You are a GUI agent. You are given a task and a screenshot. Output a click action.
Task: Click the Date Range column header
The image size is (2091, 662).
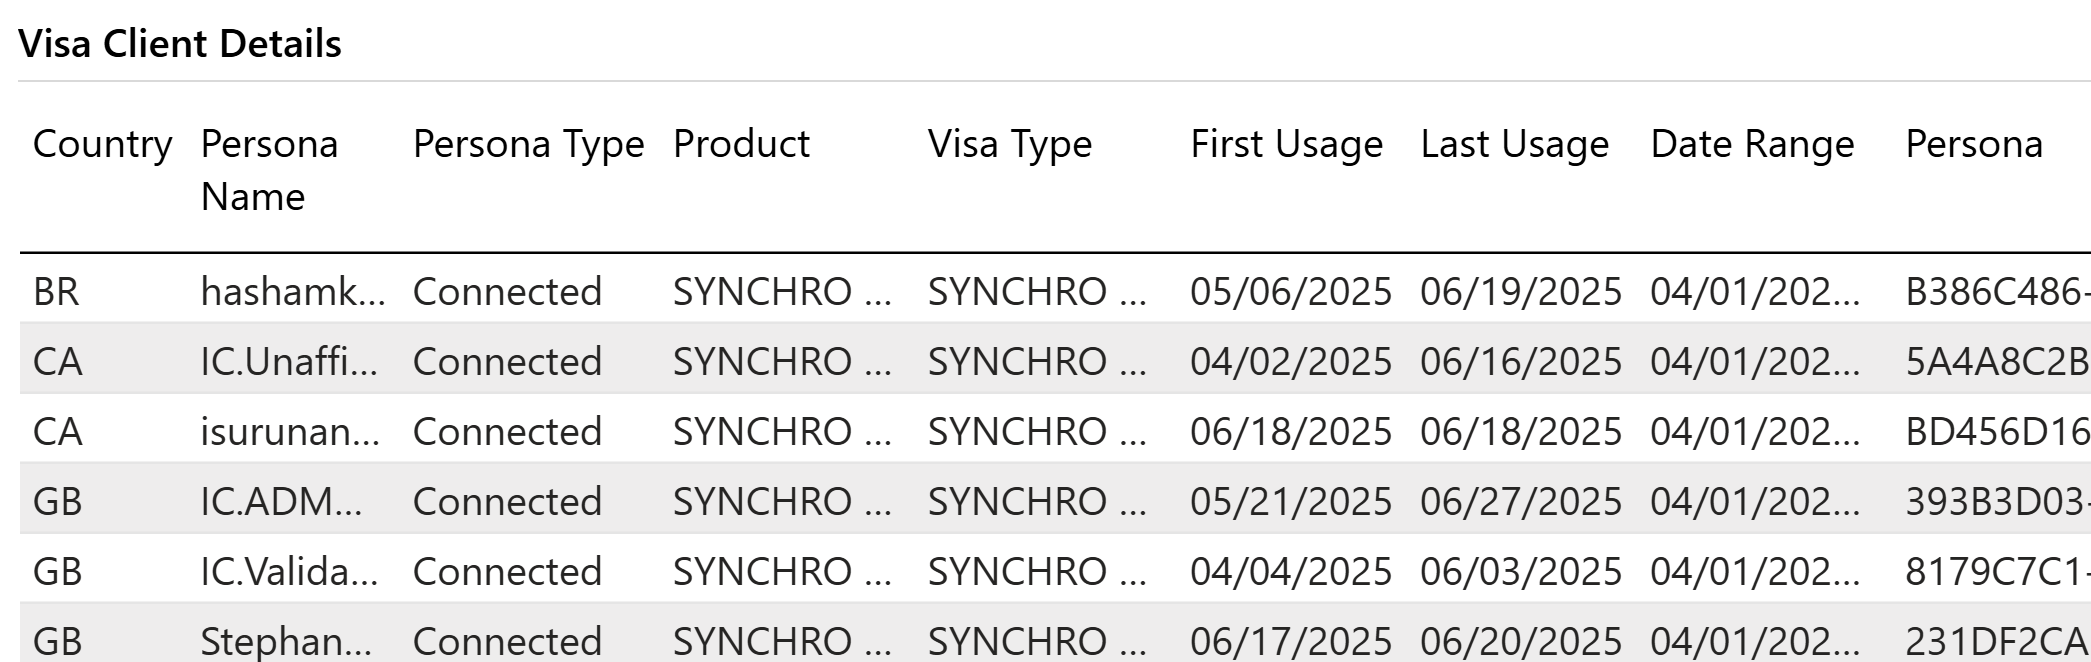click(1752, 144)
